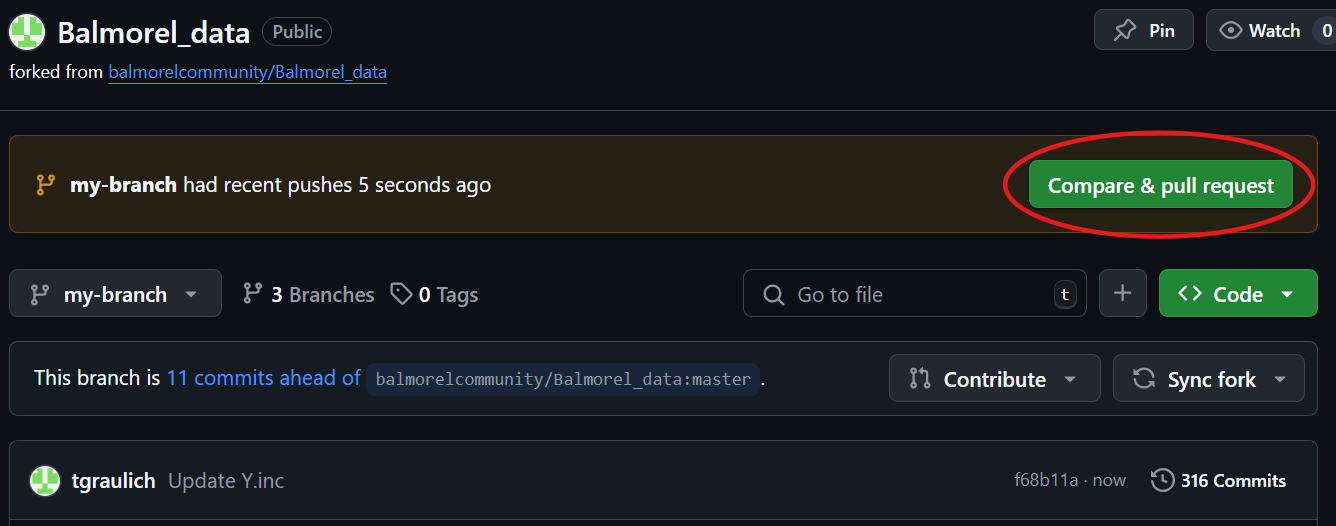Click the branch icon beside 3 Branches
Viewport: 1336px width, 526px height.
(x=253, y=294)
